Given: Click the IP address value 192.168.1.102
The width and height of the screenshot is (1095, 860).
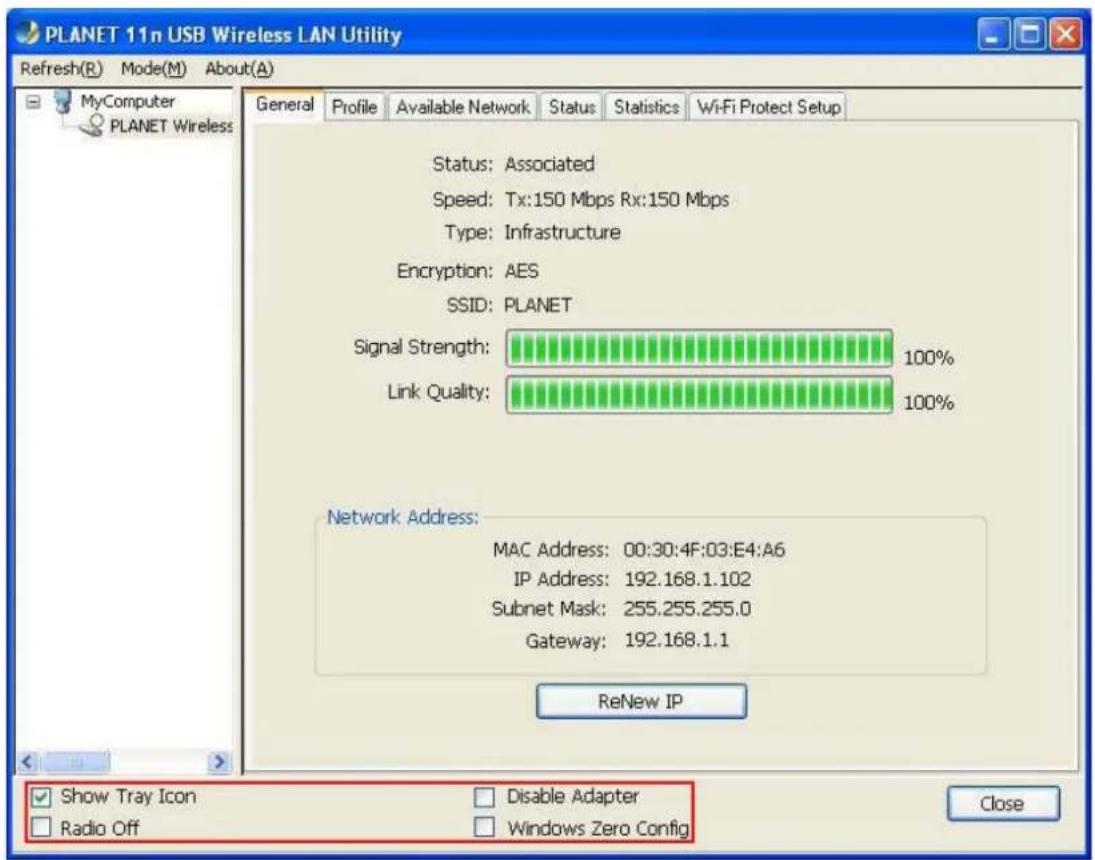Looking at the screenshot, I should [x=687, y=579].
